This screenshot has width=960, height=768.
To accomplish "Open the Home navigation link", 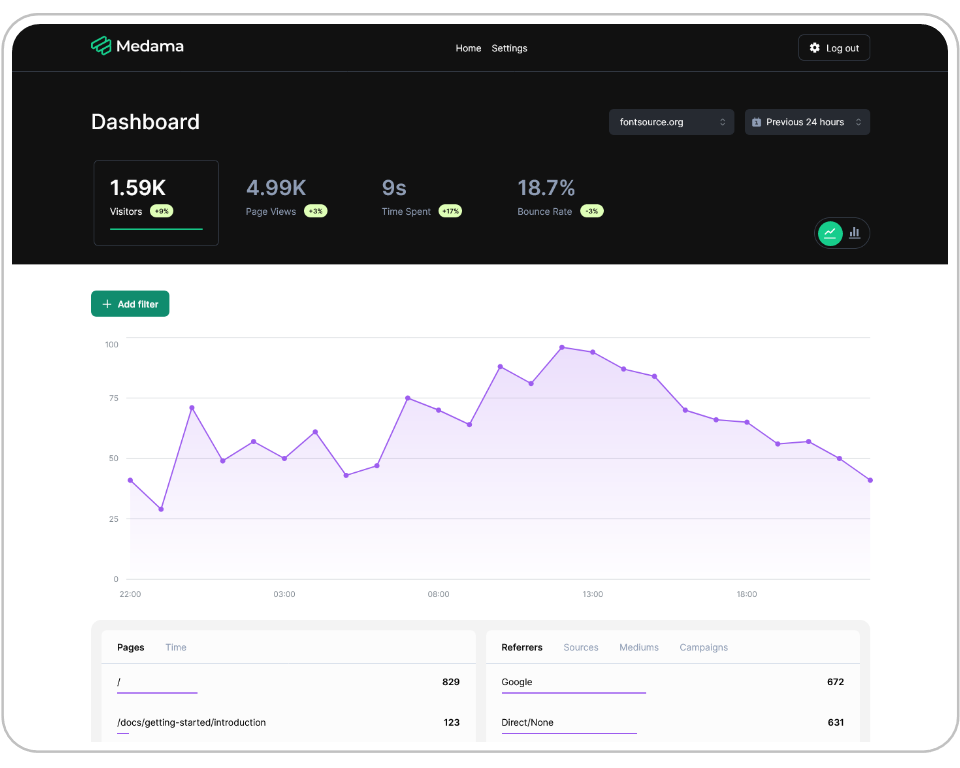I will (x=468, y=47).
